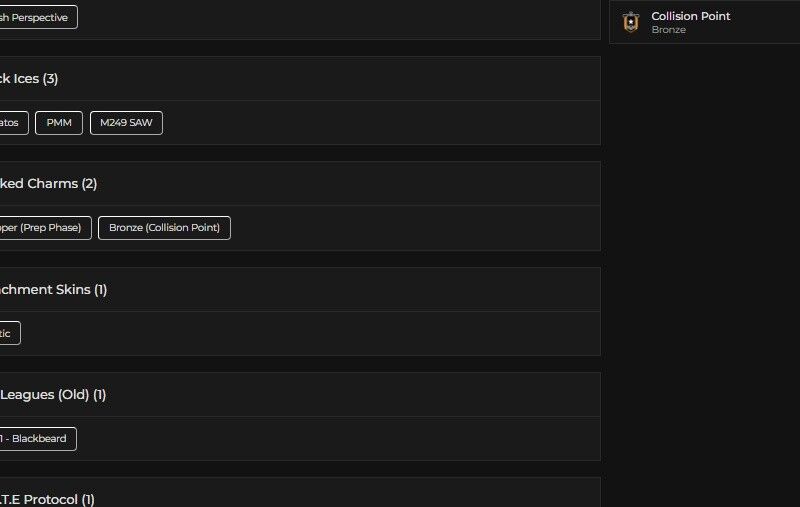Expand the Skins (1) section header
Screen dimensions: 800x507
click(x=54, y=290)
